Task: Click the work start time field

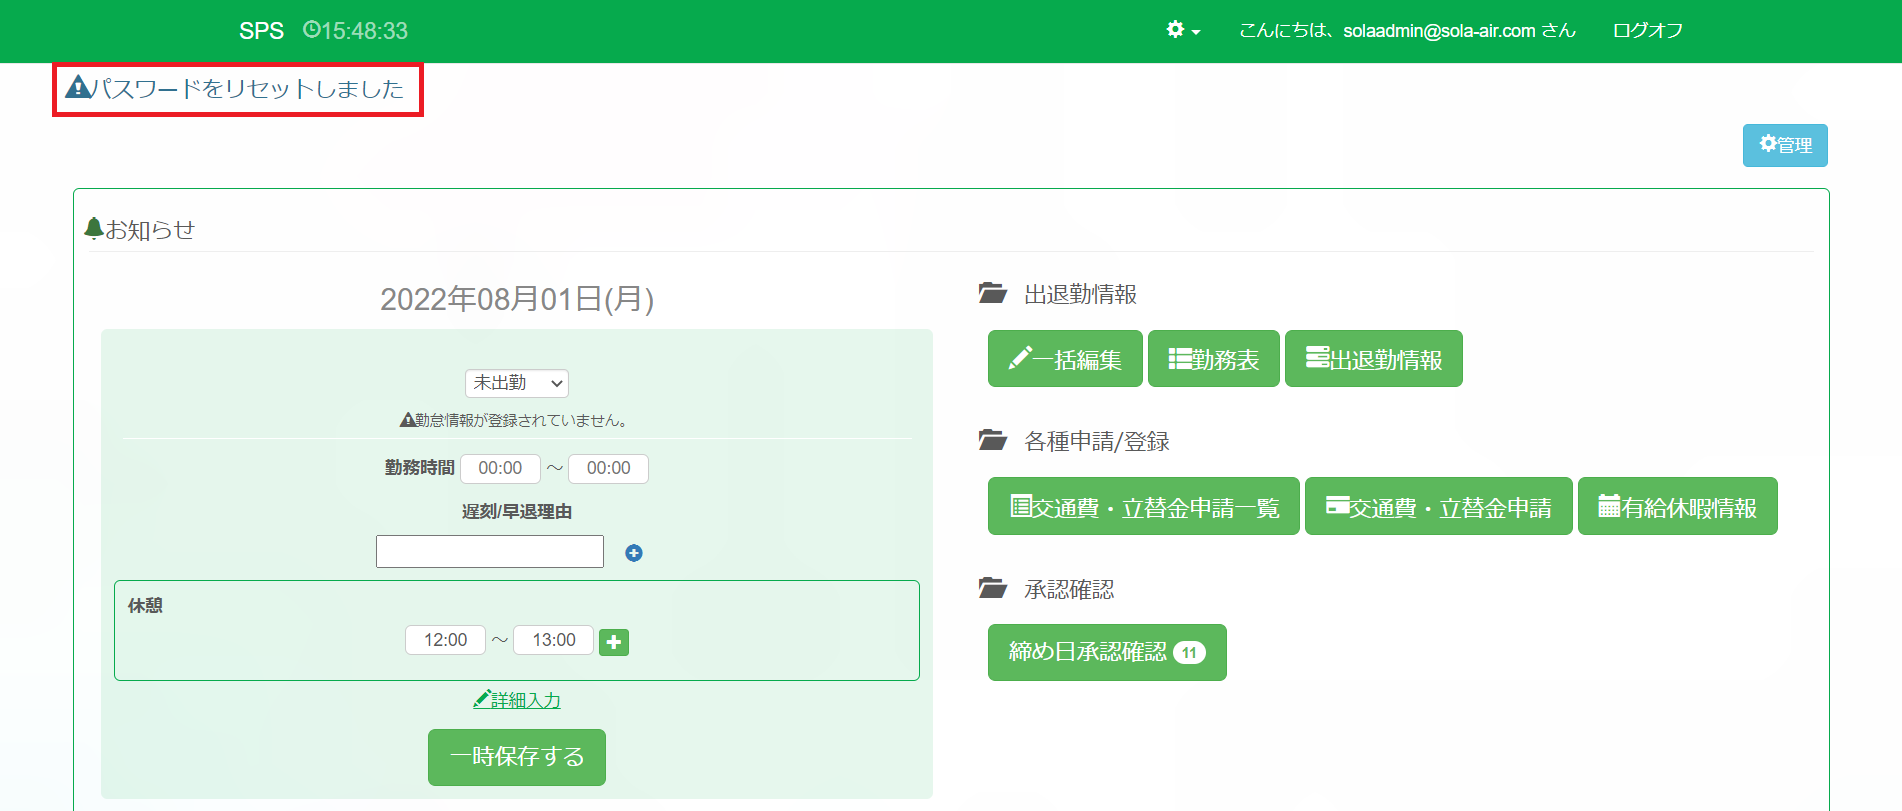Action: point(500,468)
